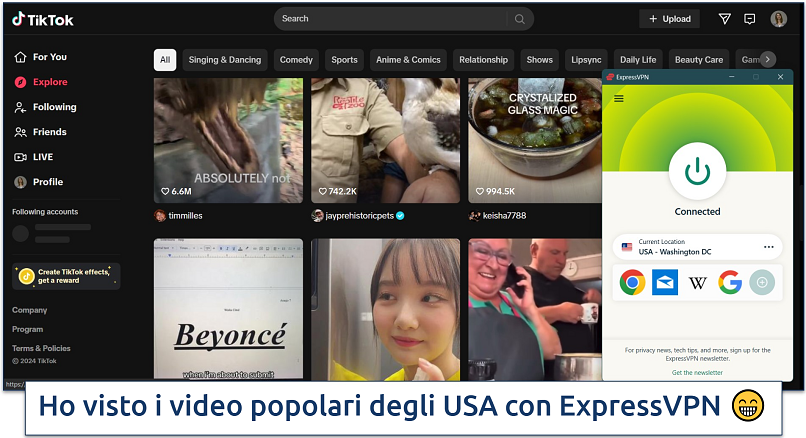Click the US flag location icon
The image size is (806, 438).
627,247
